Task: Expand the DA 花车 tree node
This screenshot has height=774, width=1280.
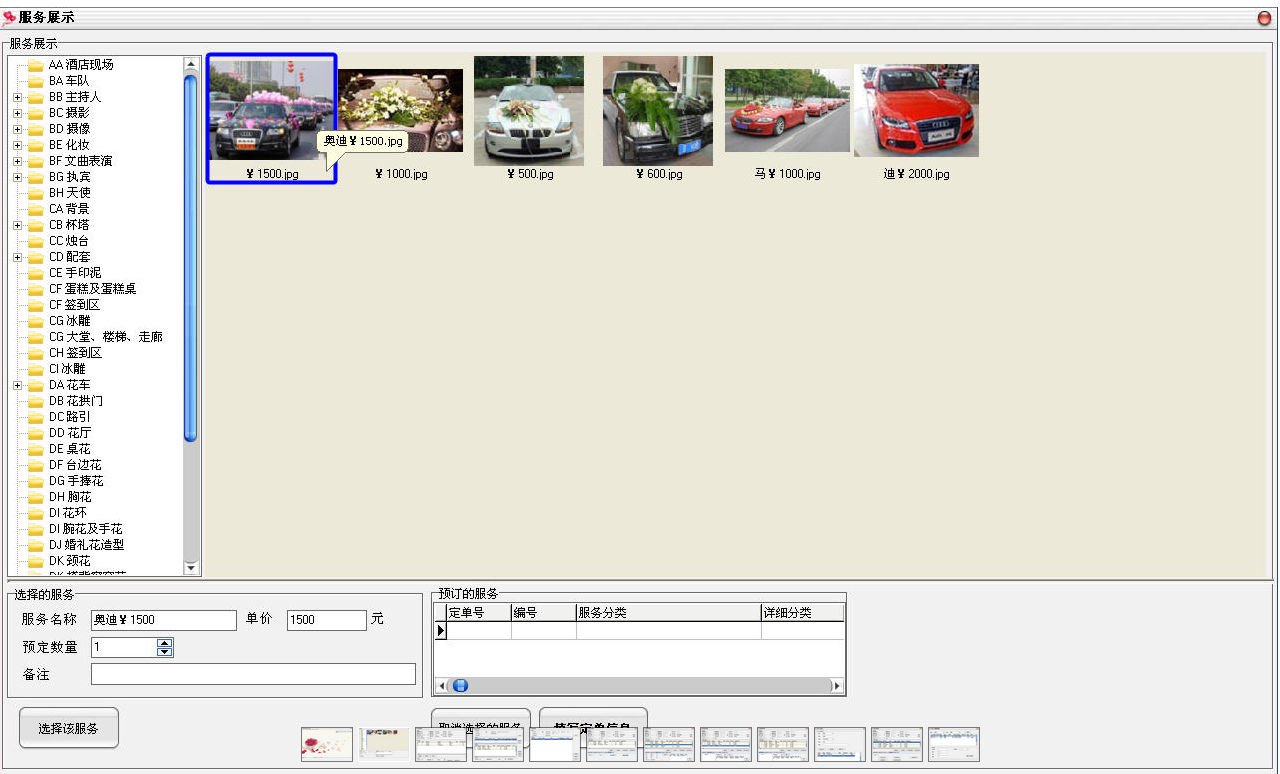Action: (x=17, y=385)
